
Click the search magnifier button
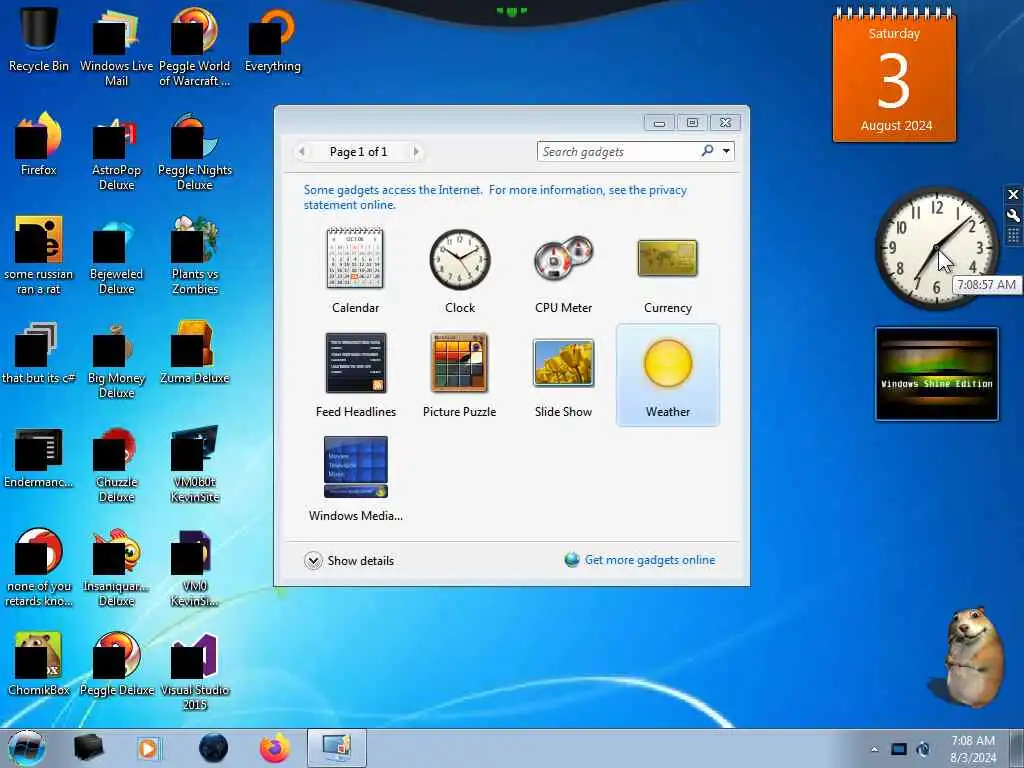[707, 151]
